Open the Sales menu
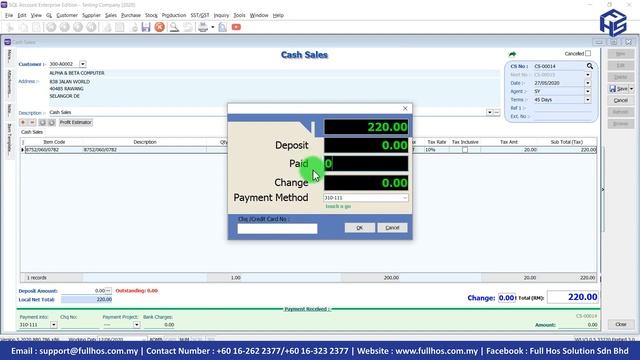The height and width of the screenshot is (360, 640). click(111, 15)
